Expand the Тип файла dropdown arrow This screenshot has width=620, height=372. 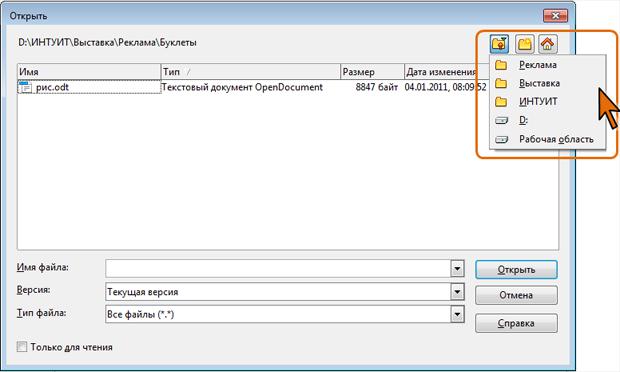[x=457, y=315]
